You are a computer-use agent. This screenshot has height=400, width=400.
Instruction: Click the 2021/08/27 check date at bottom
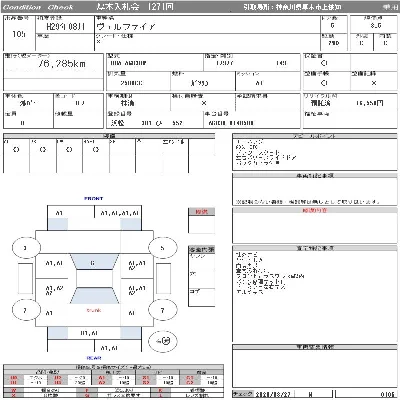click(273, 395)
